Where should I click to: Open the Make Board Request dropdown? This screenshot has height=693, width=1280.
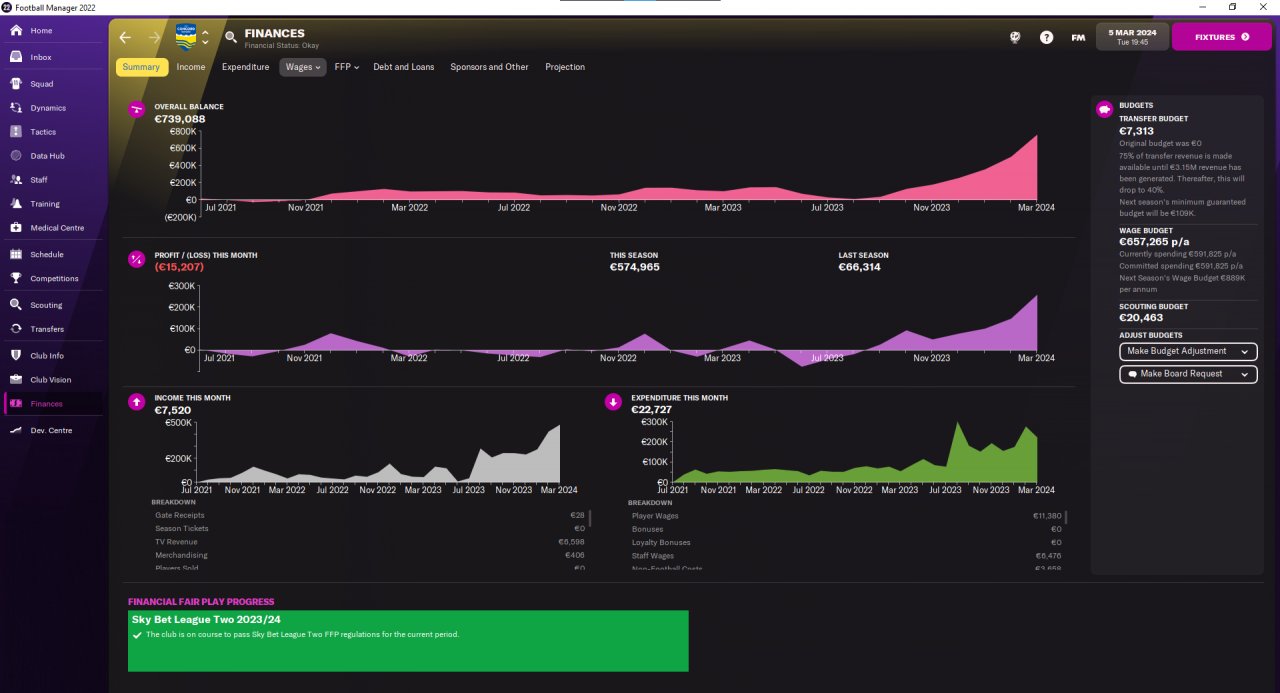point(1188,374)
